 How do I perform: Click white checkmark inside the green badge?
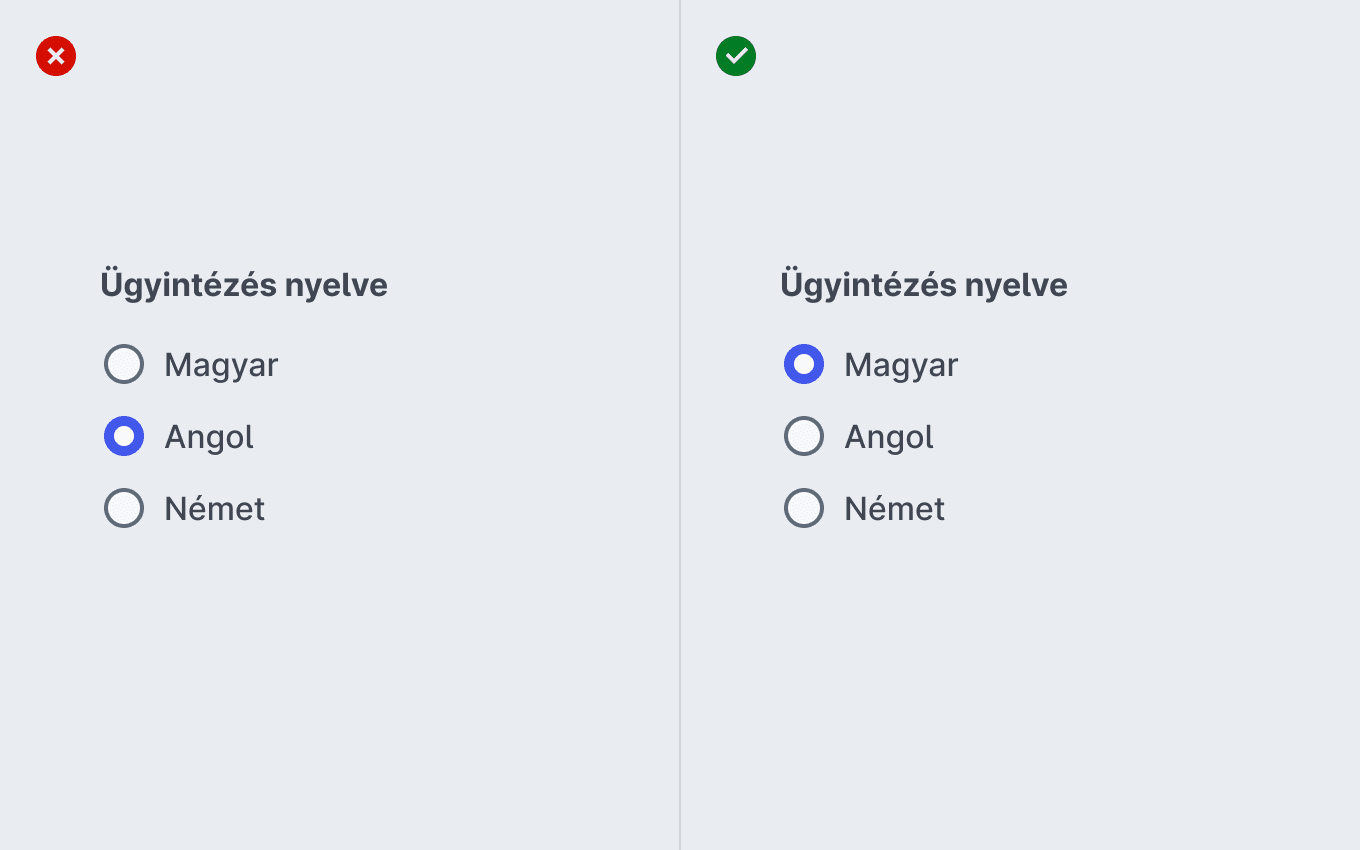(736, 56)
